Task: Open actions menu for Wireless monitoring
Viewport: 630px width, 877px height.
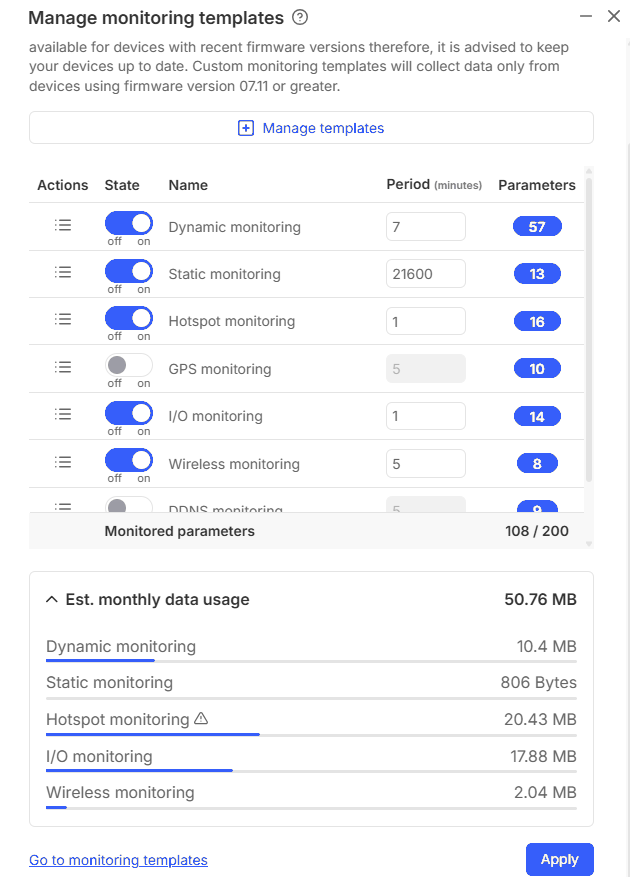Action: point(63,463)
